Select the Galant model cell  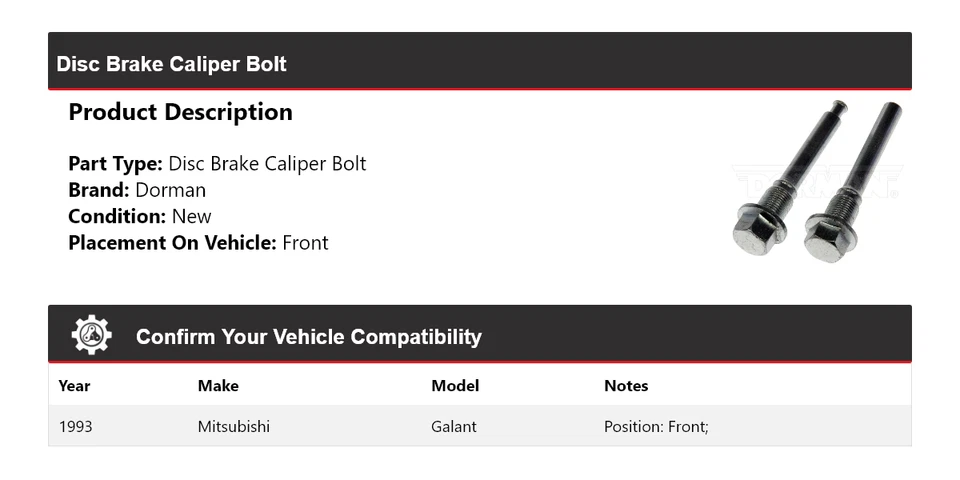coord(454,426)
